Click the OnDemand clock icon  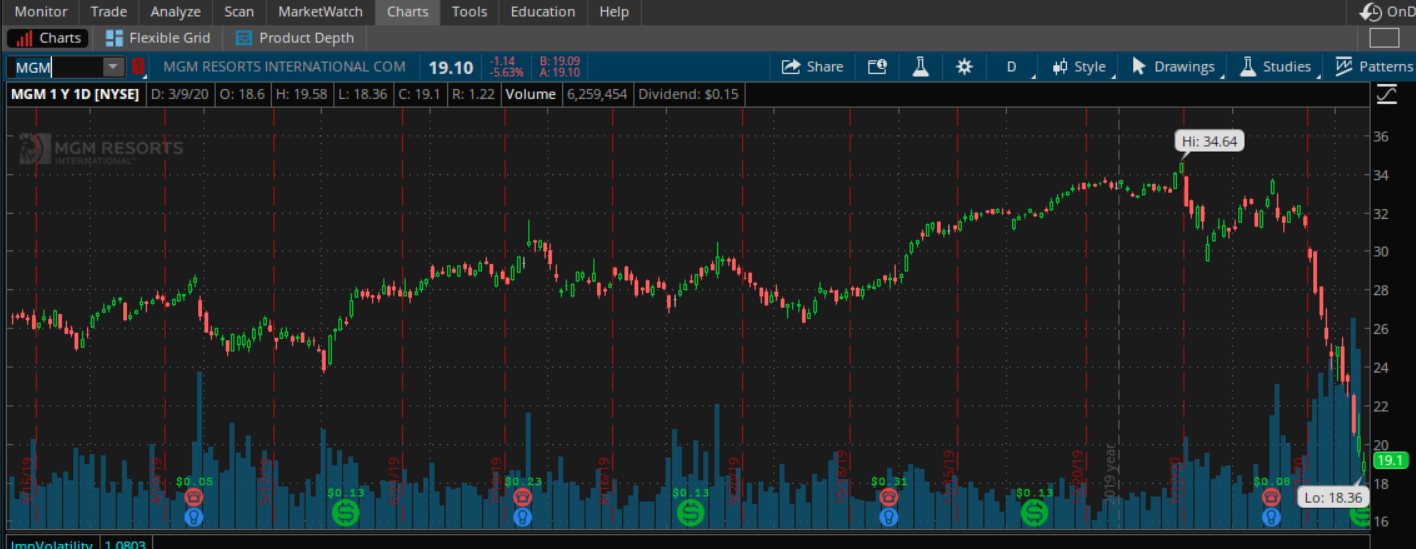[1371, 12]
